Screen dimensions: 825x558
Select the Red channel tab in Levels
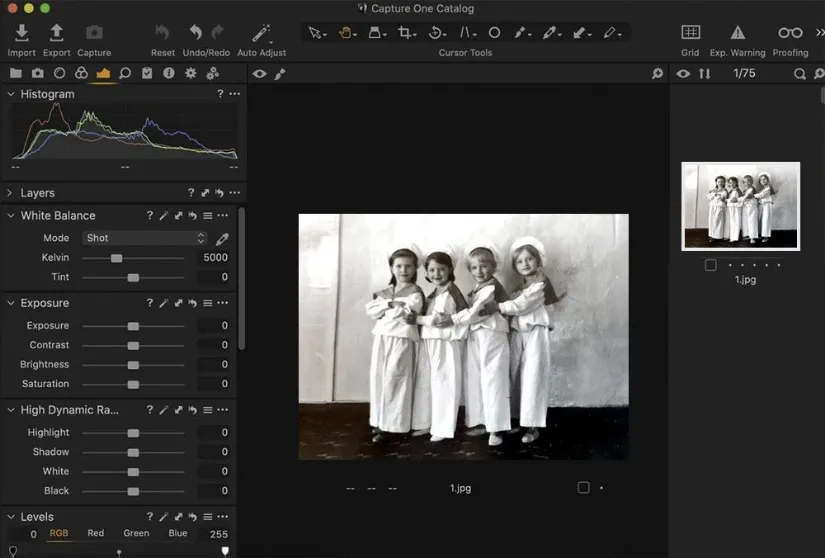(x=95, y=534)
